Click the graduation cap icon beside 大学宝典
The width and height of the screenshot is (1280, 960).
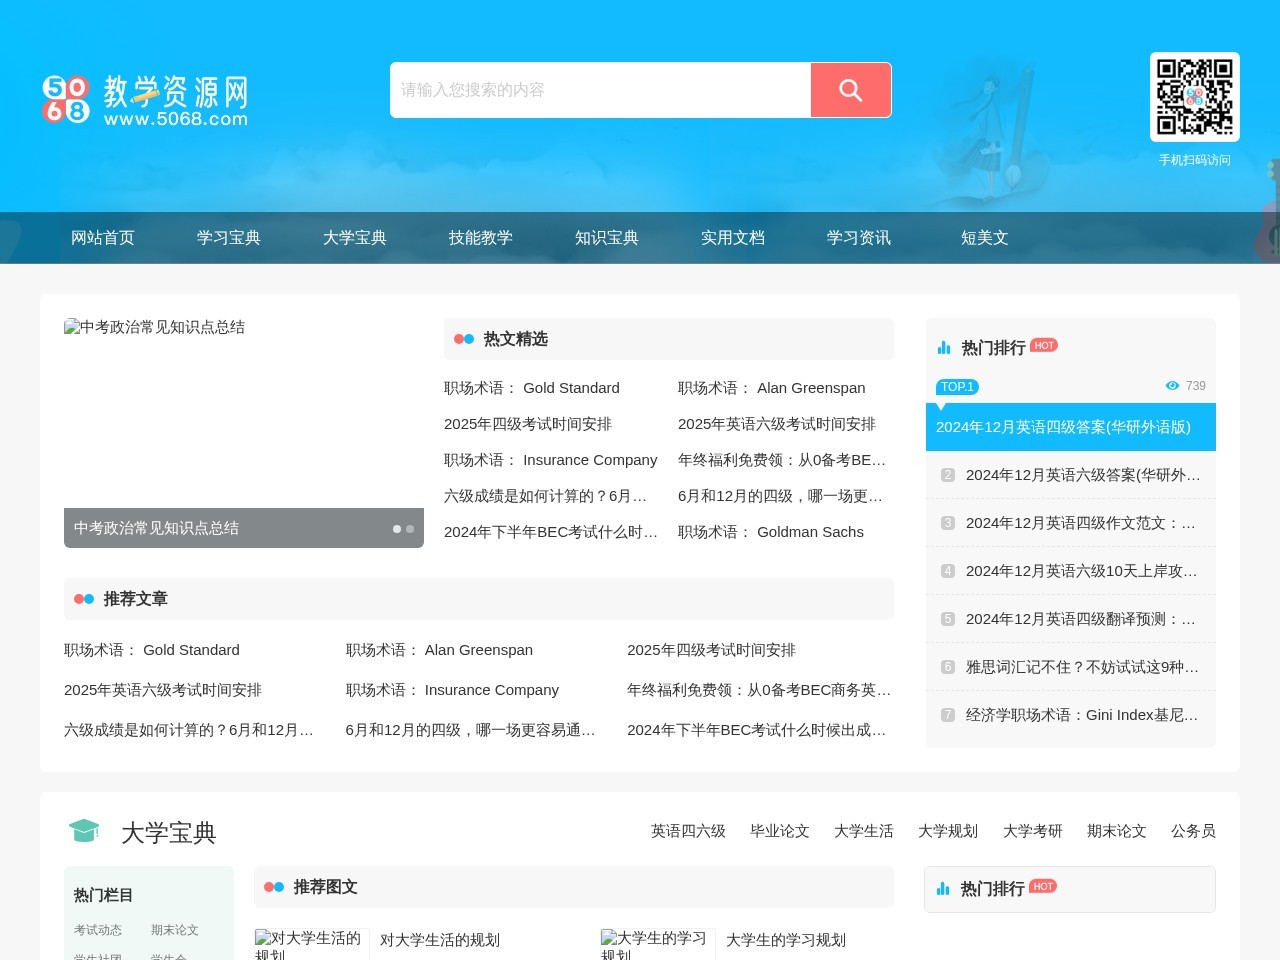[84, 830]
